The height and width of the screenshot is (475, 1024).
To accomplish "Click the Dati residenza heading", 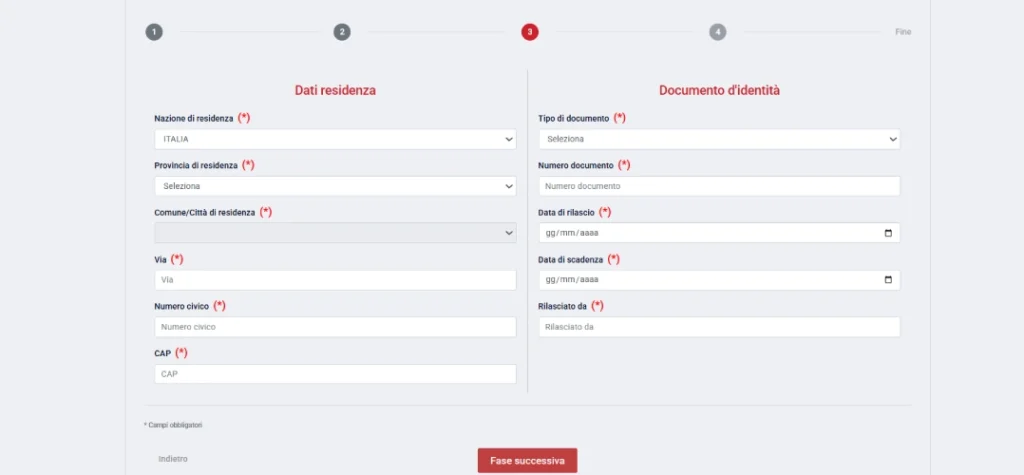I will (335, 91).
